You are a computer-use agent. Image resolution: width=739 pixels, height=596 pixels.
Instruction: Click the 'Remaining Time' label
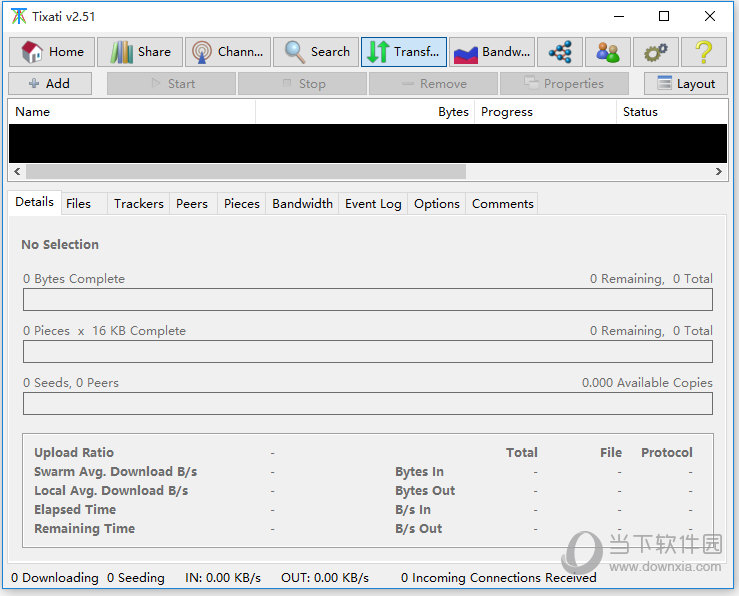[84, 529]
